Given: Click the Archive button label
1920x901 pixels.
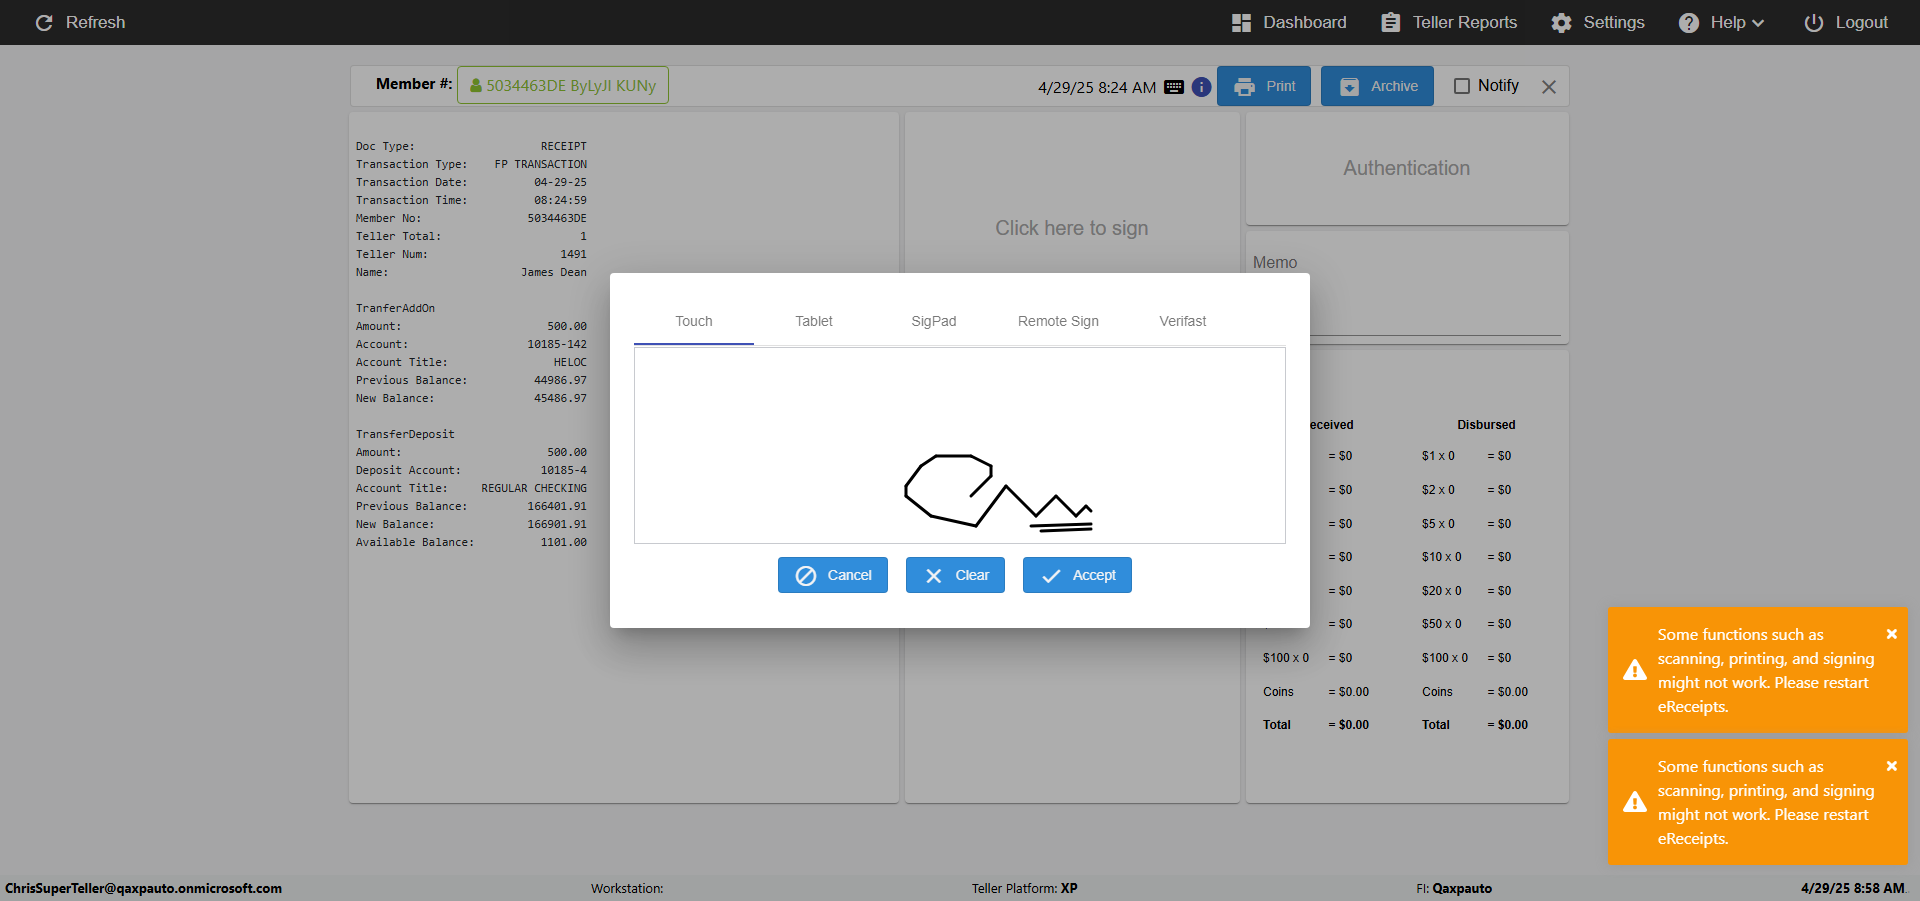Looking at the screenshot, I should click(x=1394, y=87).
